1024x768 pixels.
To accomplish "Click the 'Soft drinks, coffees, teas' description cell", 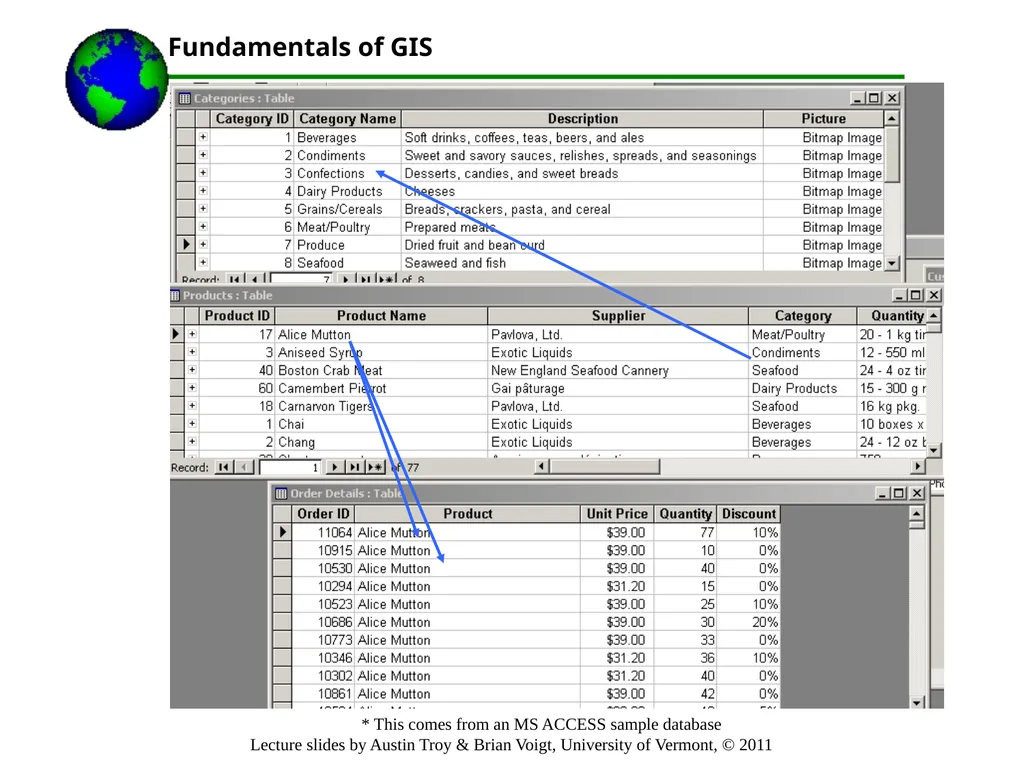I will [x=582, y=137].
